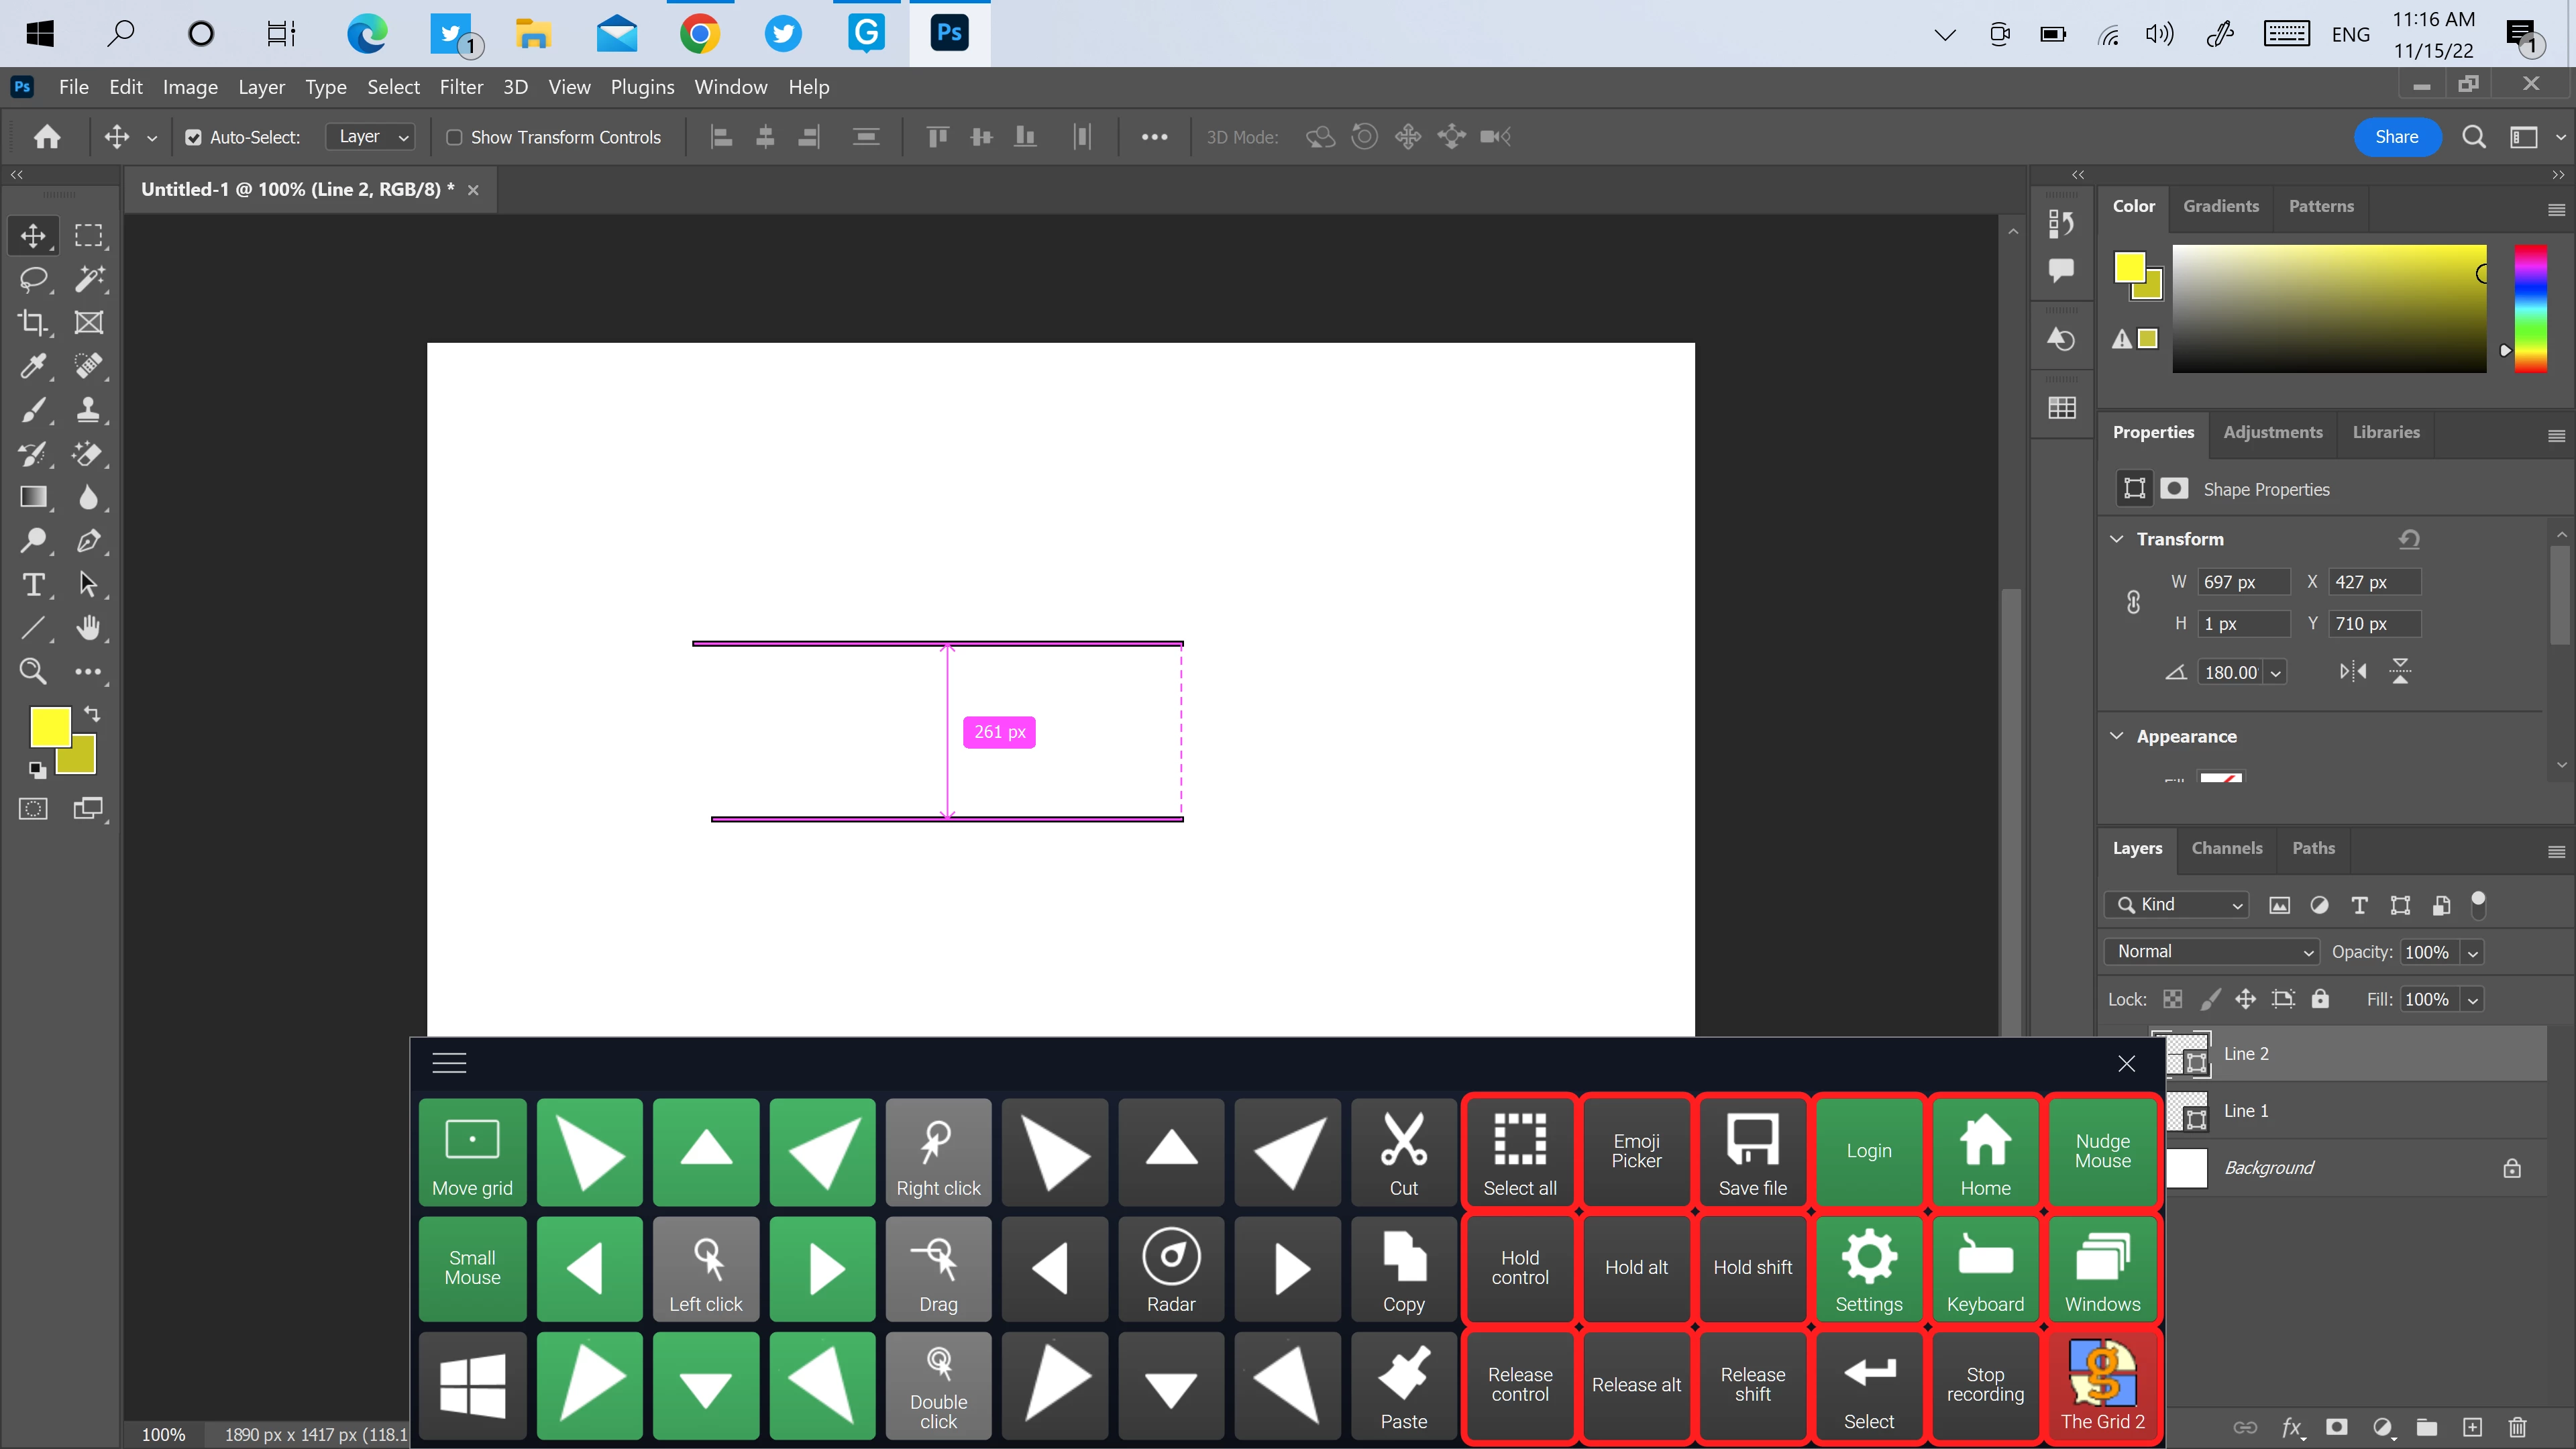2576x1449 pixels.
Task: Select the Type tool in toolbar
Action: point(33,584)
